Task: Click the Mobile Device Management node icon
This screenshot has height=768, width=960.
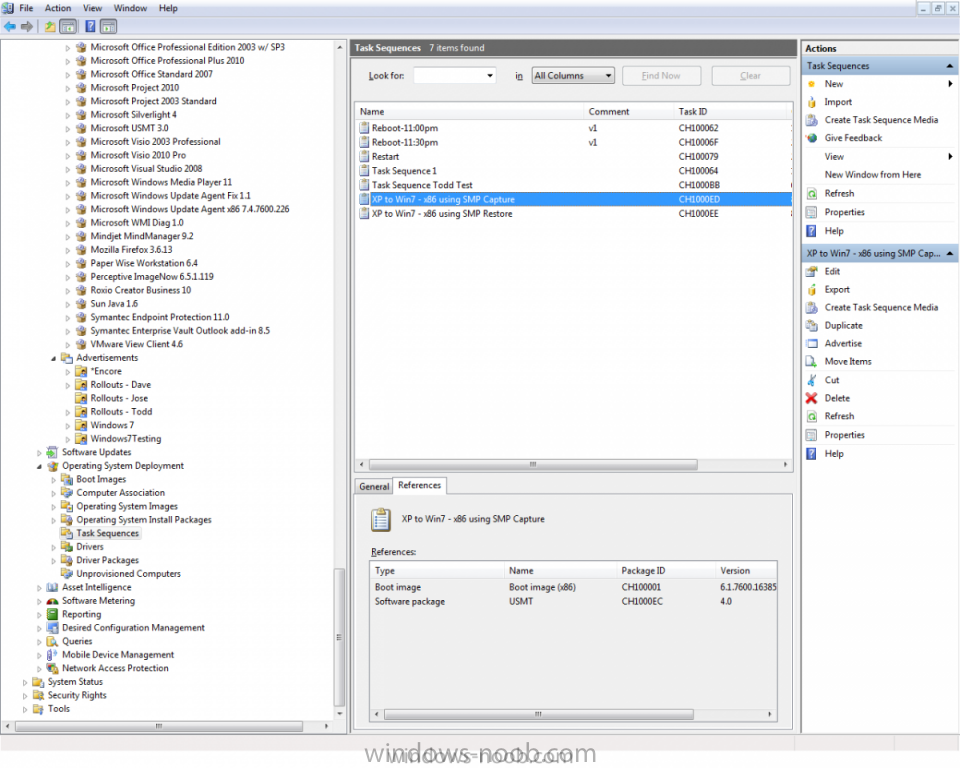Action: click(53, 655)
